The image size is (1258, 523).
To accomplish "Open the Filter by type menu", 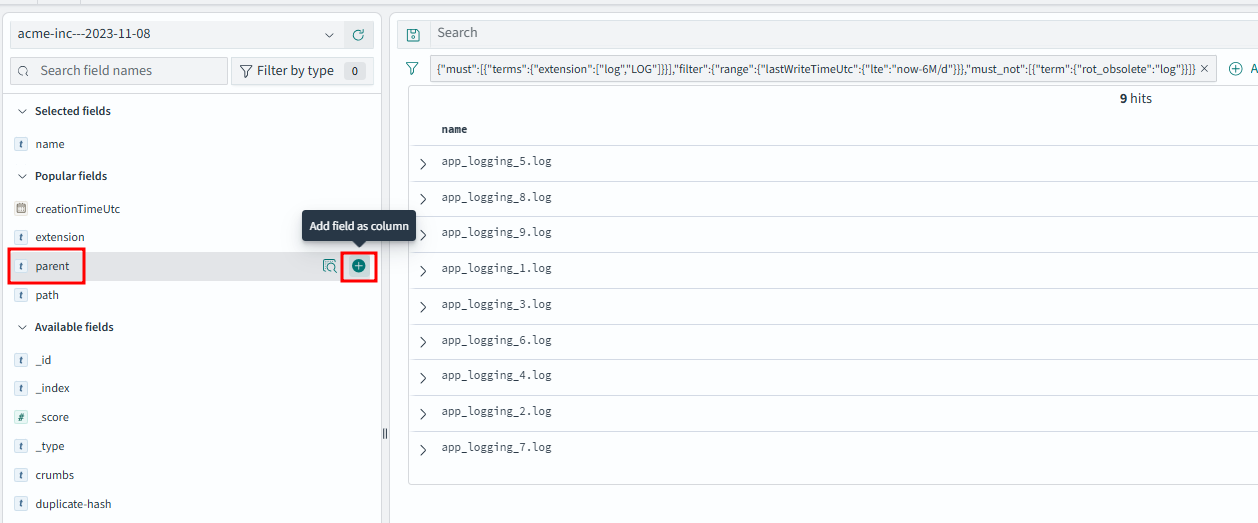I will click(x=300, y=71).
